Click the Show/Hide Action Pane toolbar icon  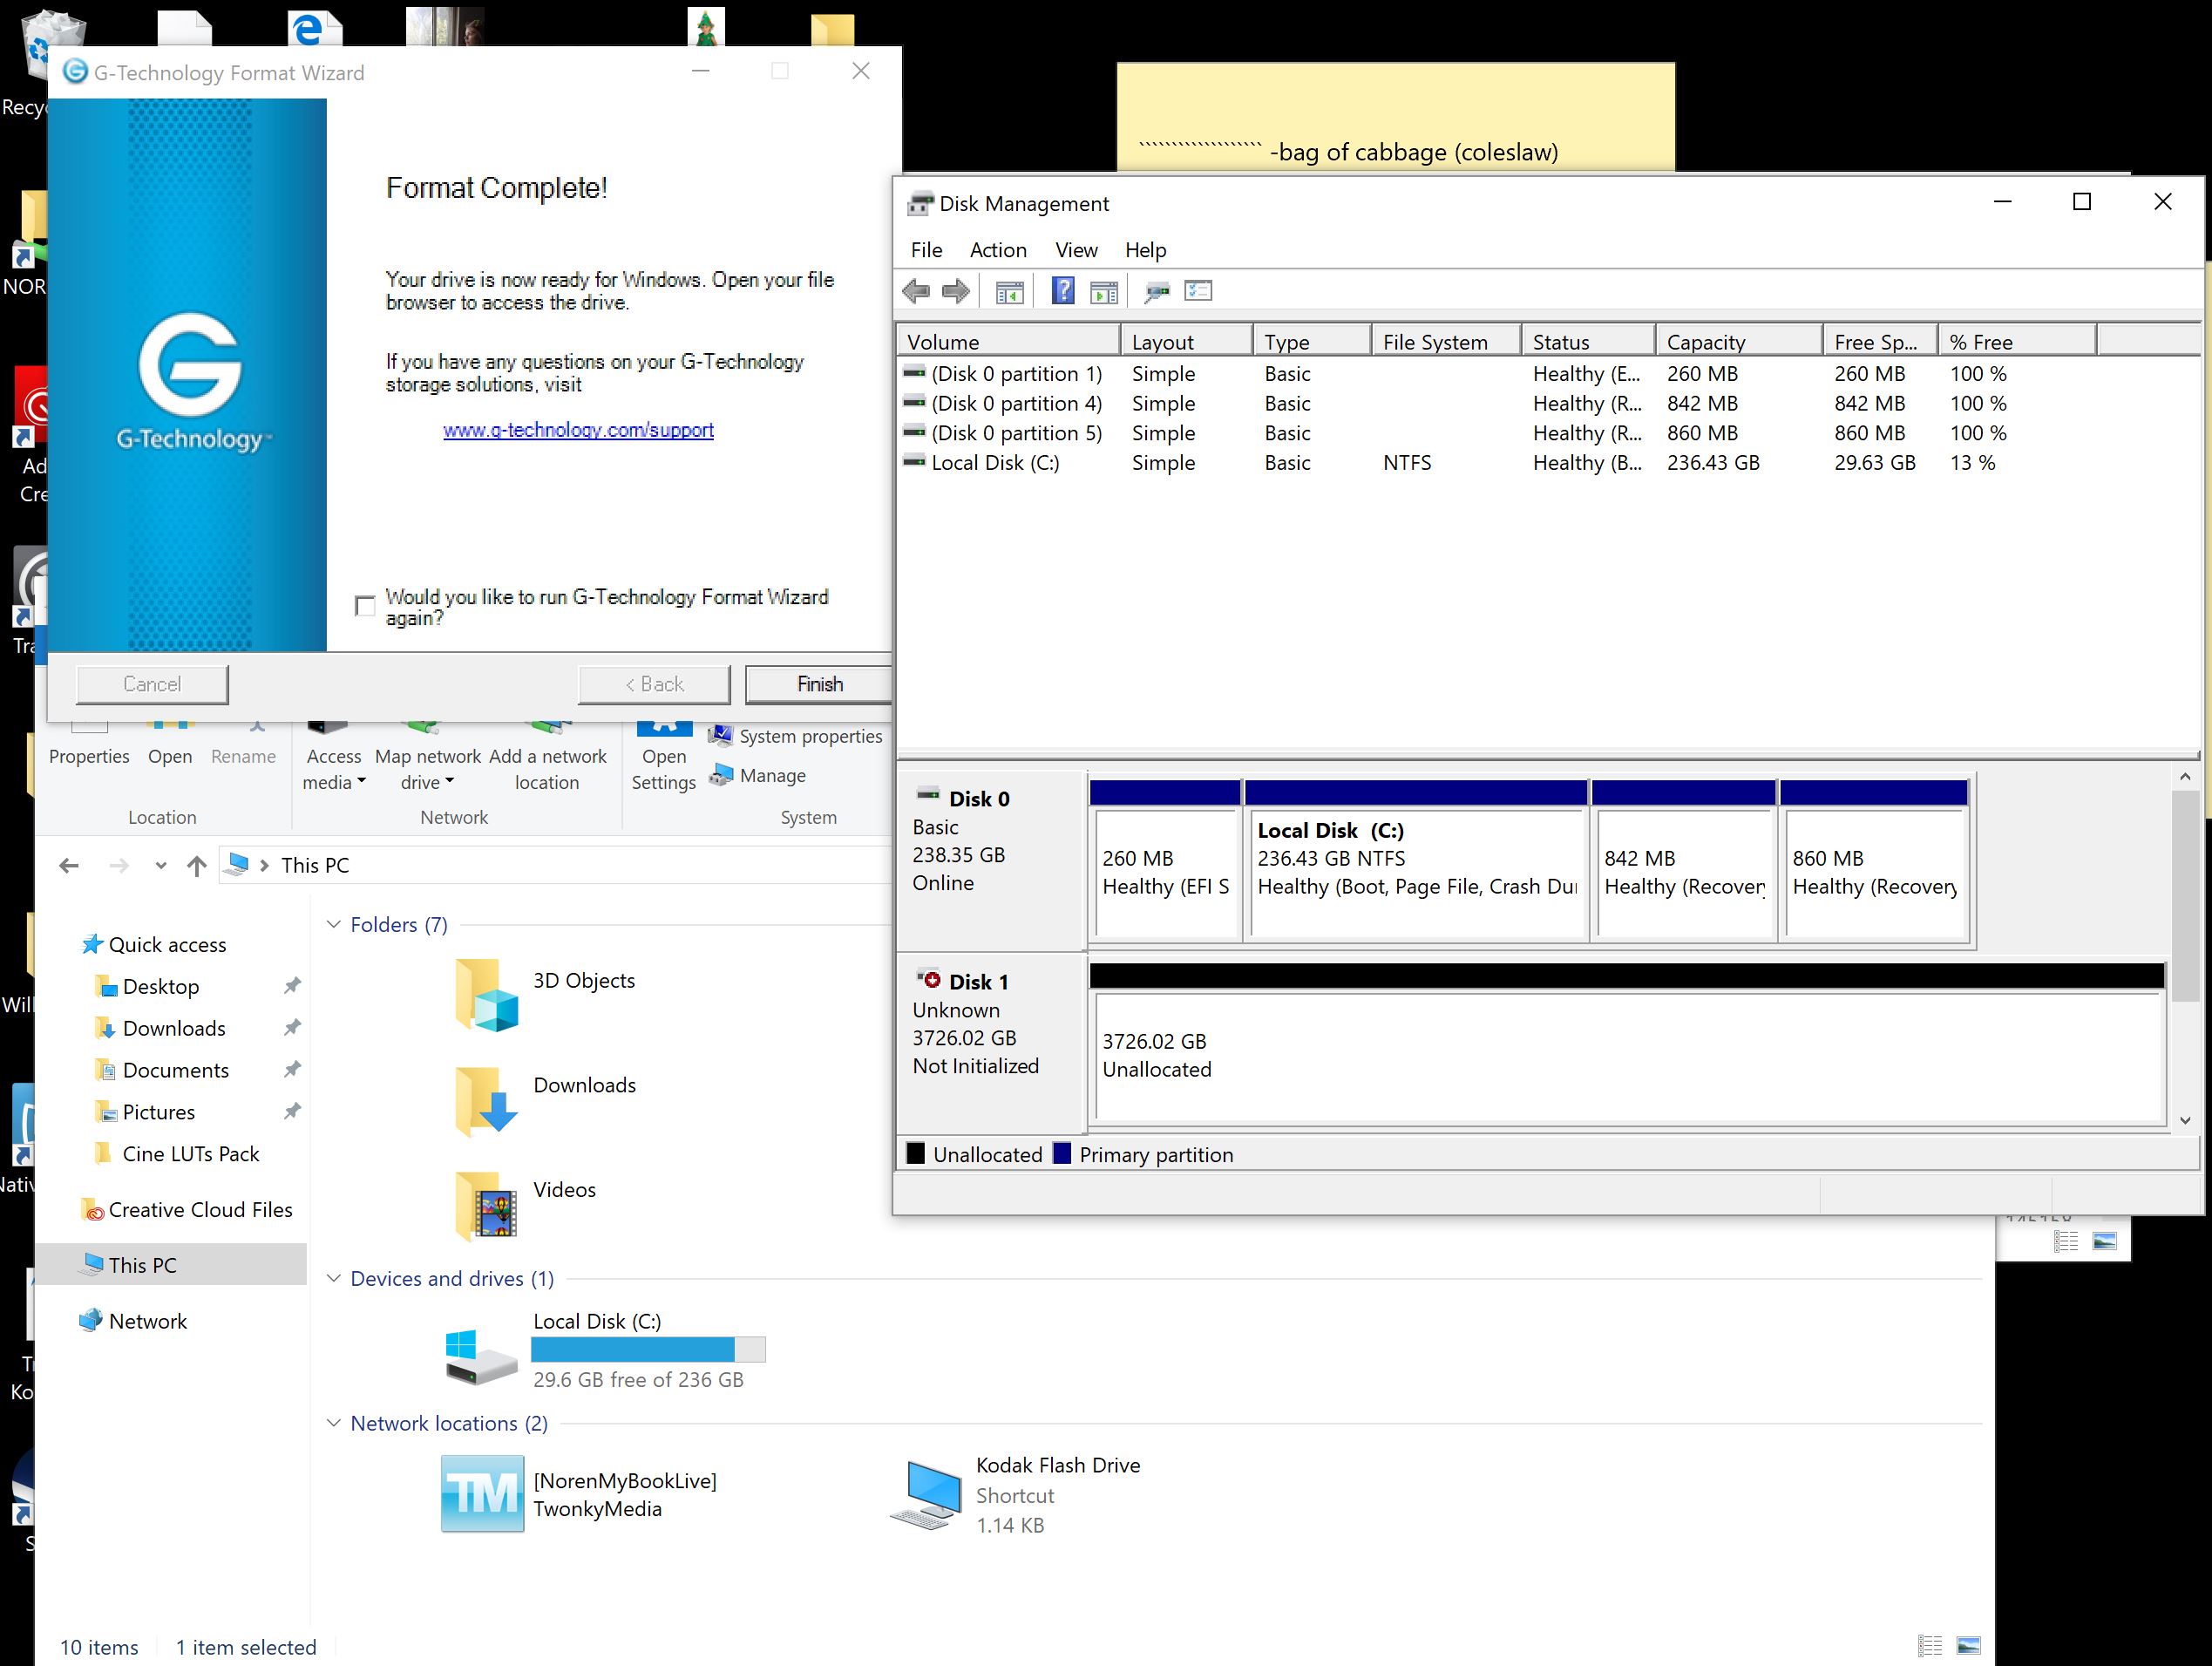point(1104,292)
